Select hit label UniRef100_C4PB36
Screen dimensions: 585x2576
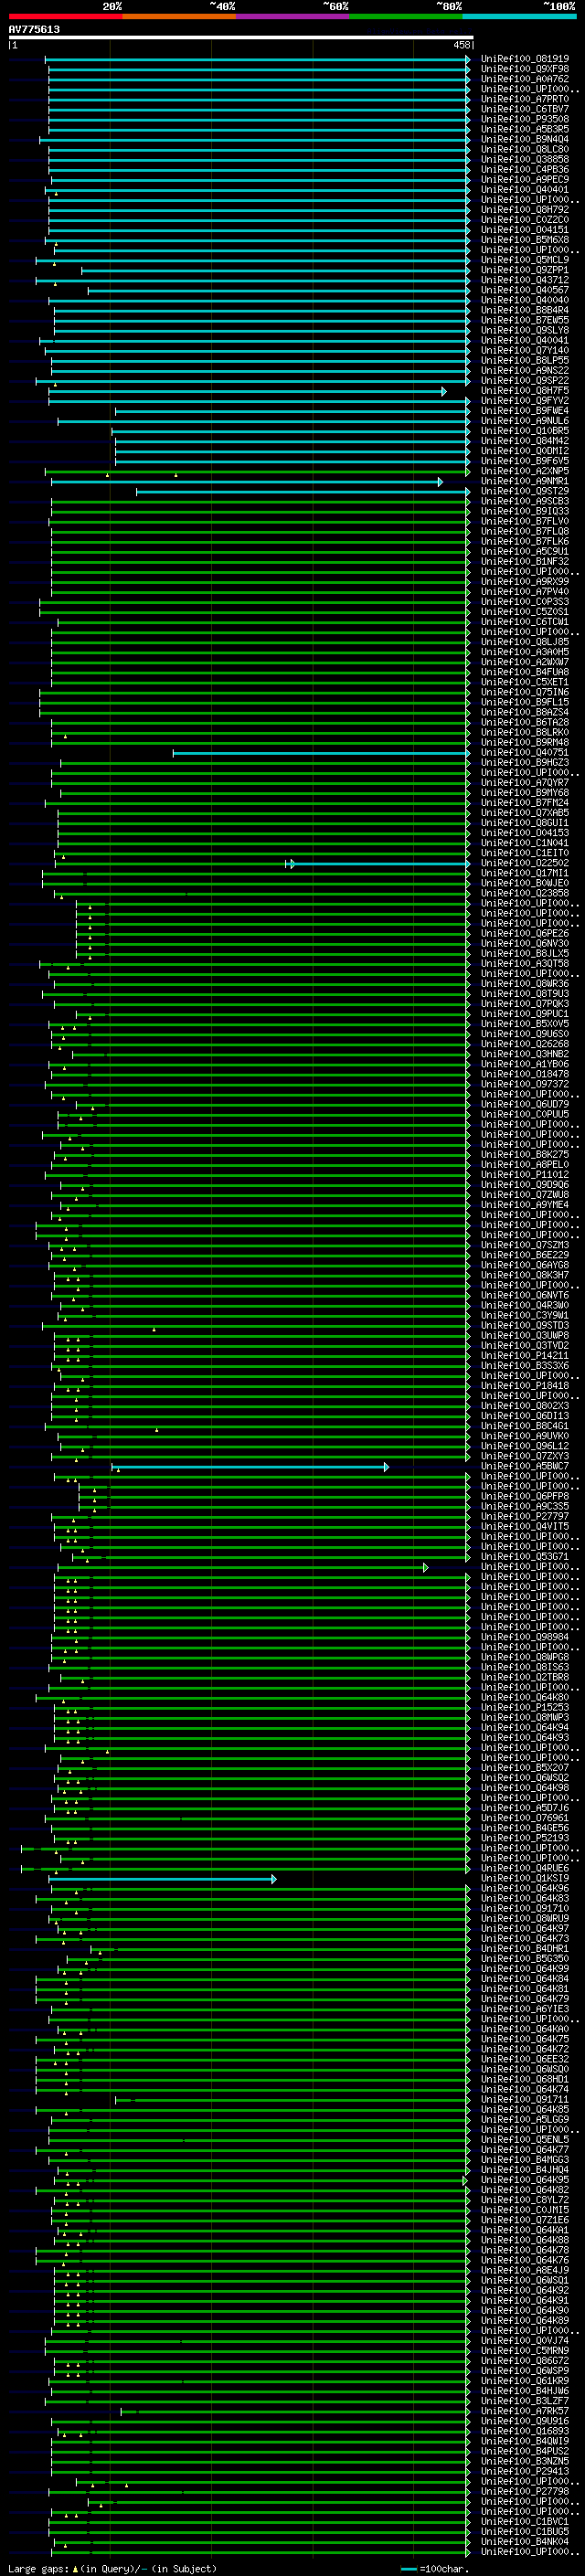[525, 169]
